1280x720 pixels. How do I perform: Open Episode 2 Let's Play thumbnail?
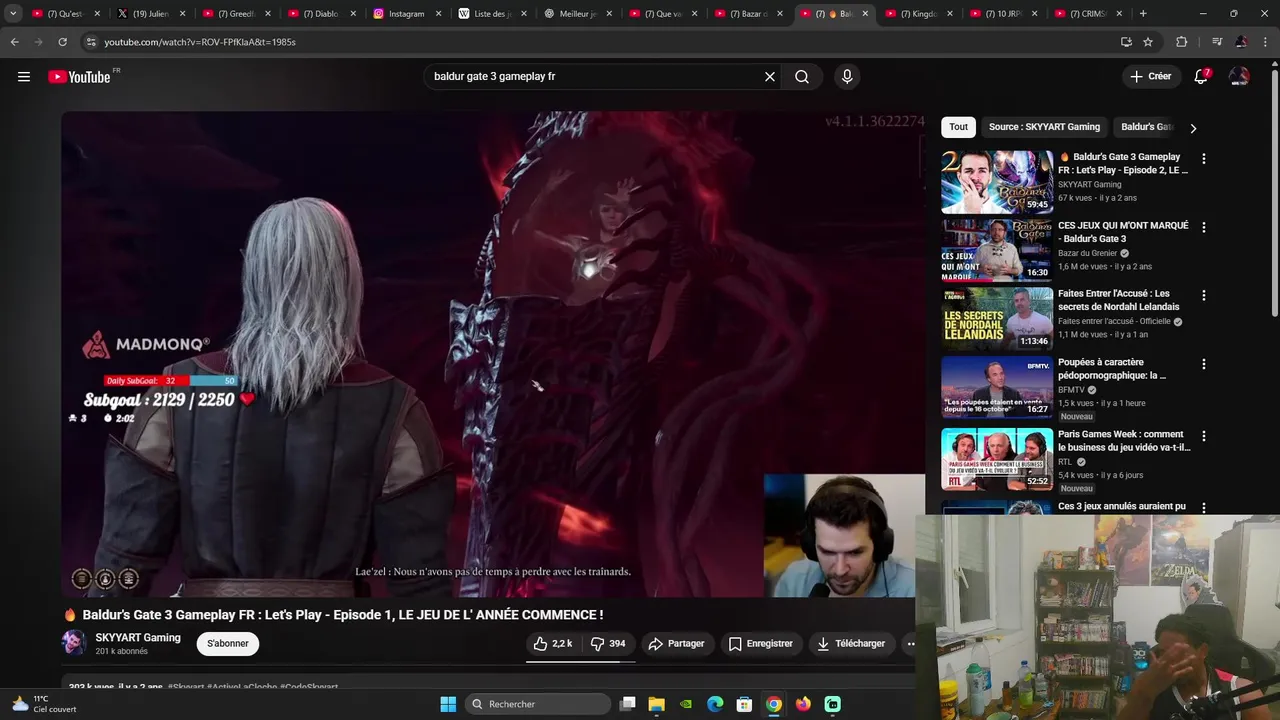pyautogui.click(x=997, y=182)
